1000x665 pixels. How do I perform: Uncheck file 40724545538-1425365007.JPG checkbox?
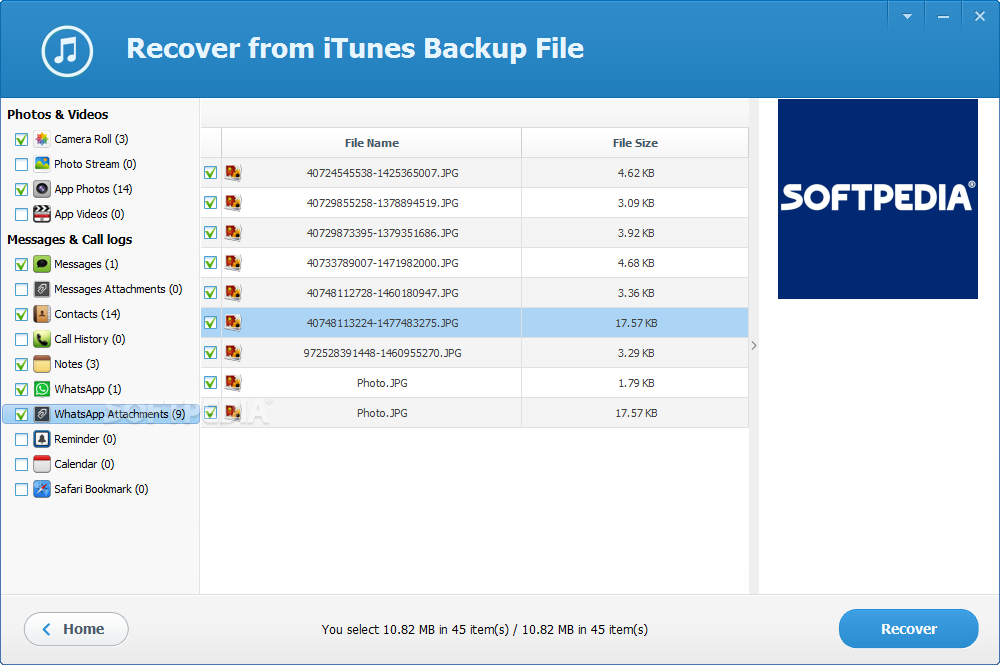click(x=210, y=173)
